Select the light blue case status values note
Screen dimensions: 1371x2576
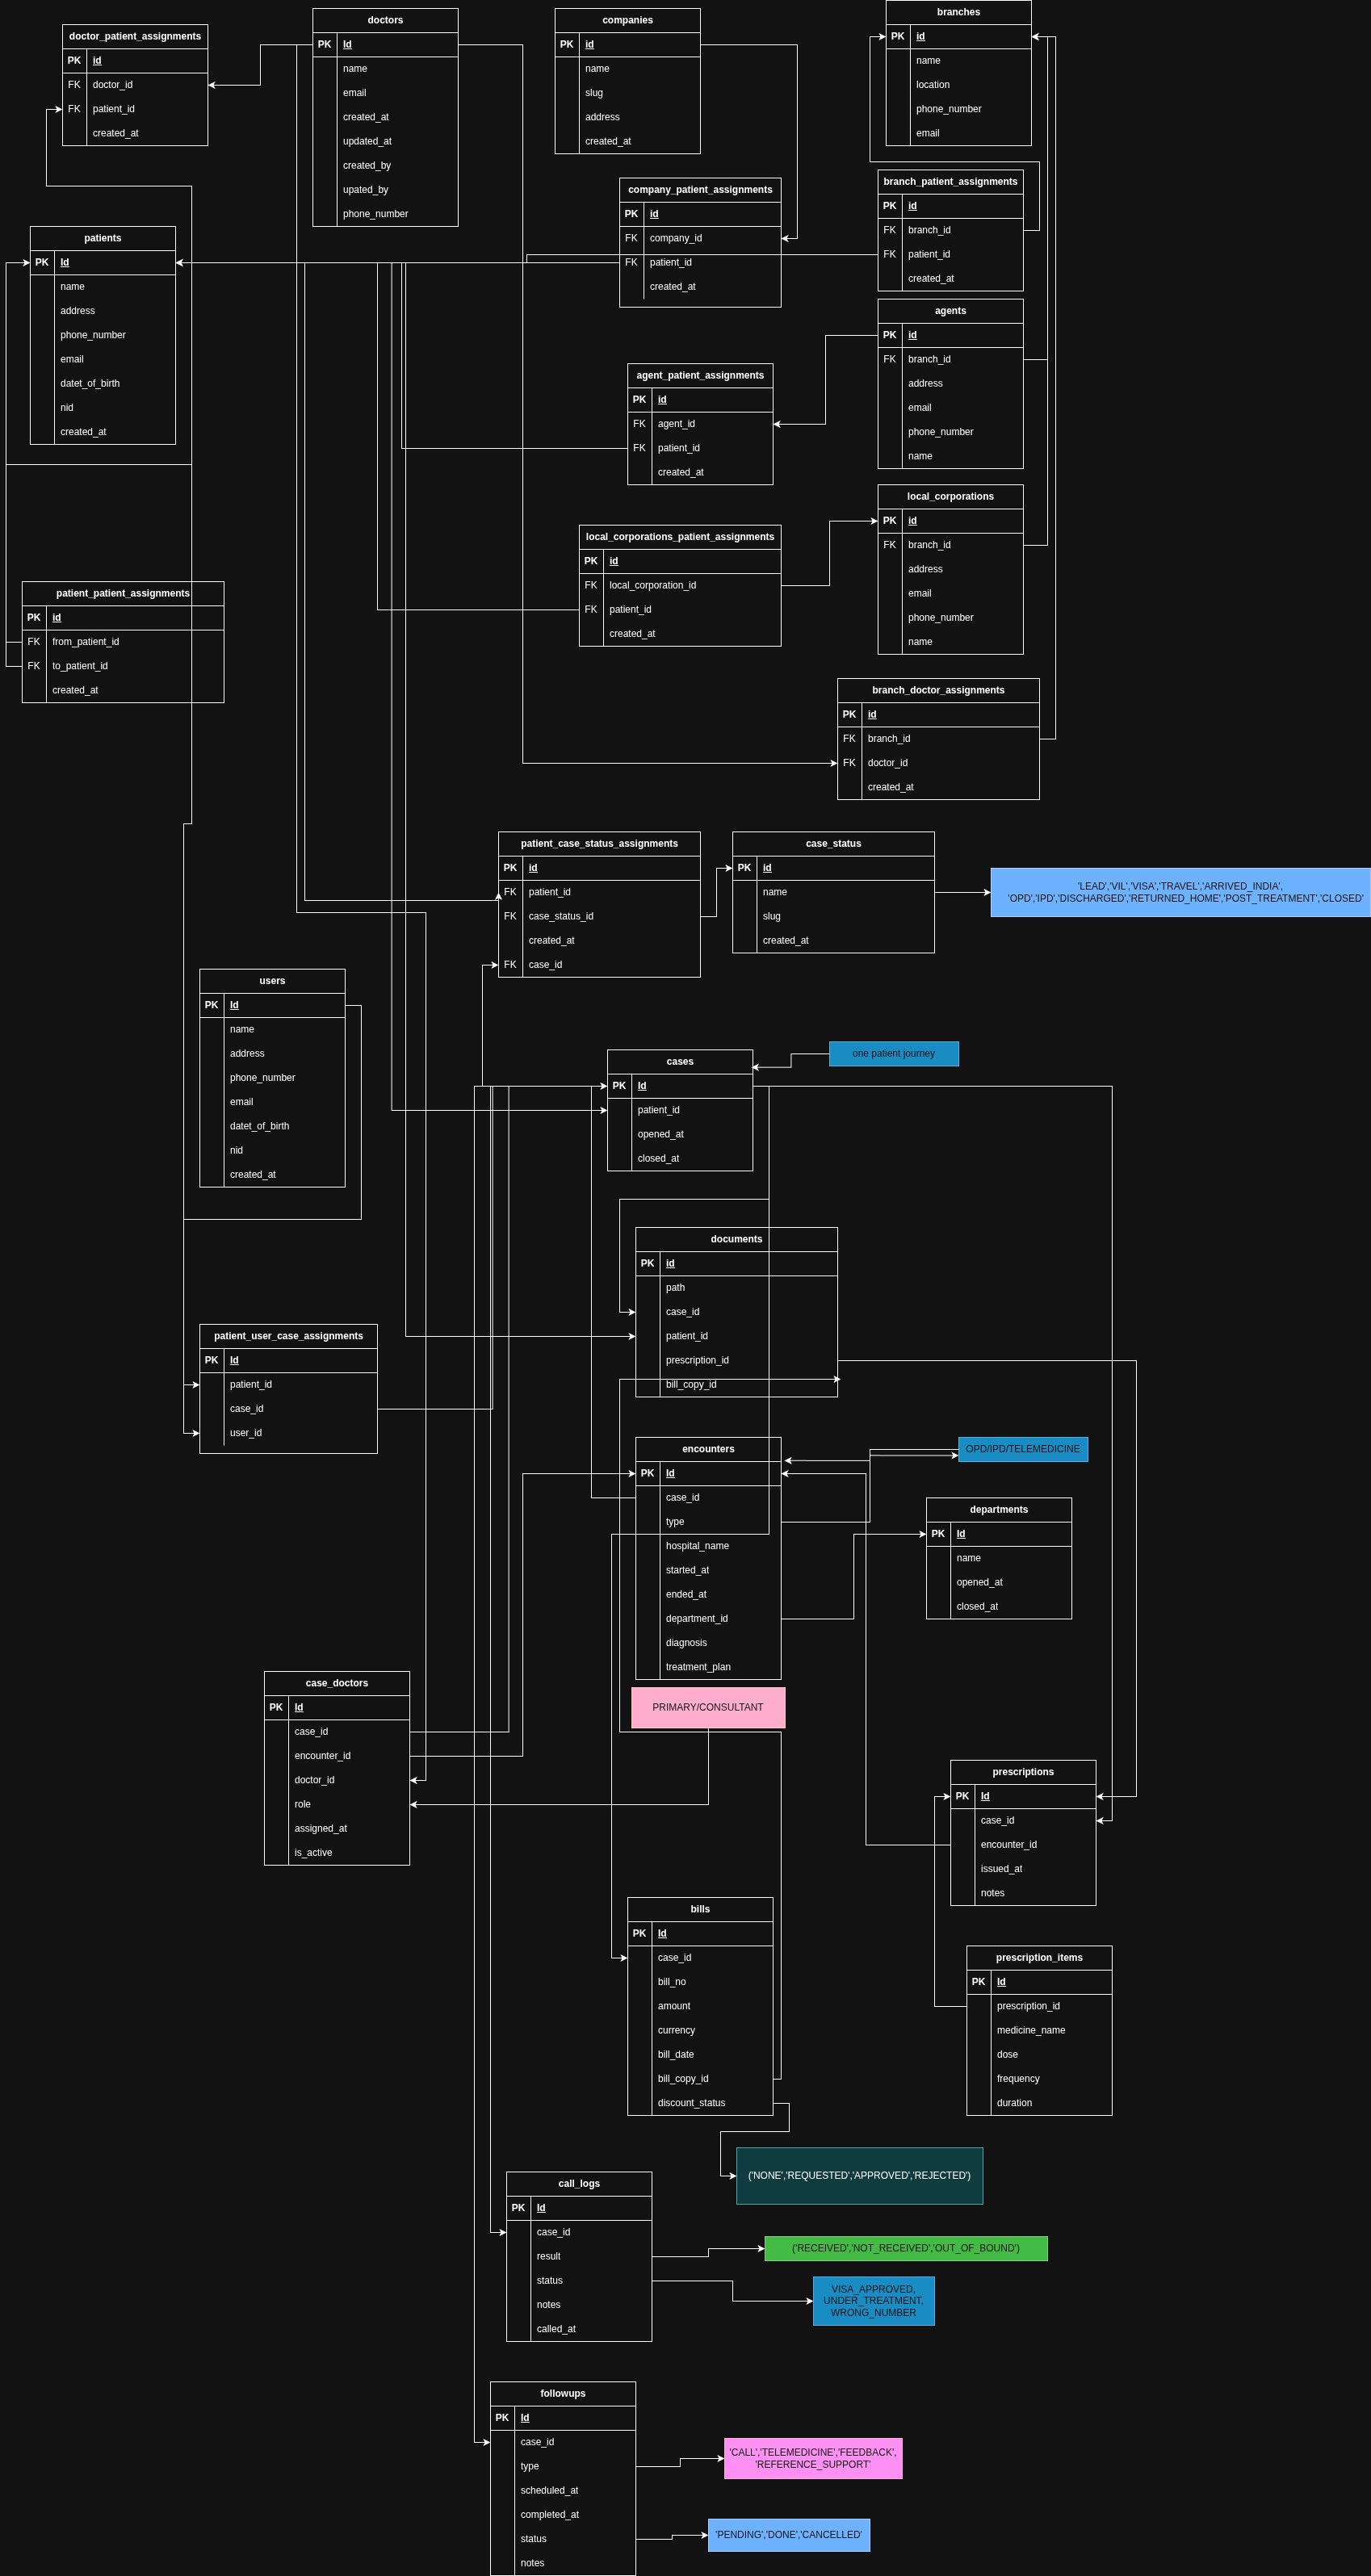pyautogui.click(x=1179, y=892)
